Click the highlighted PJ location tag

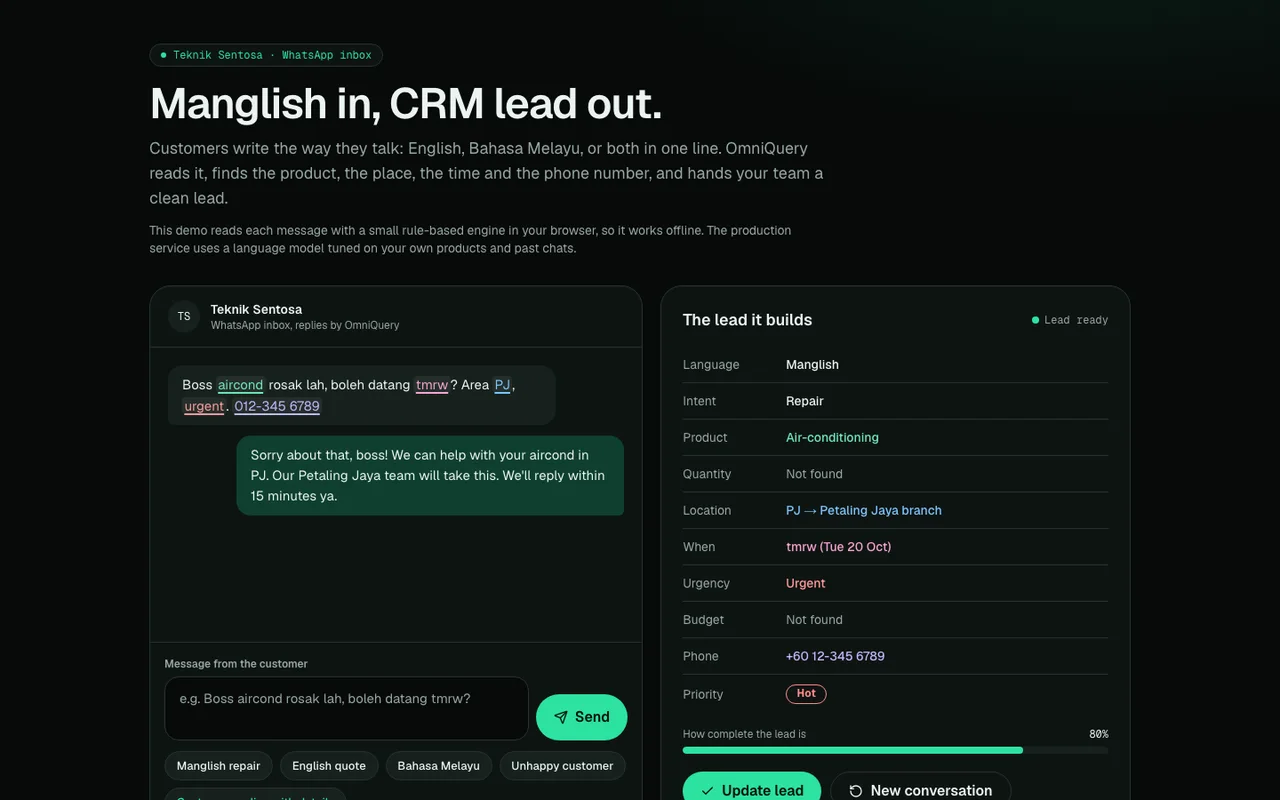click(502, 385)
